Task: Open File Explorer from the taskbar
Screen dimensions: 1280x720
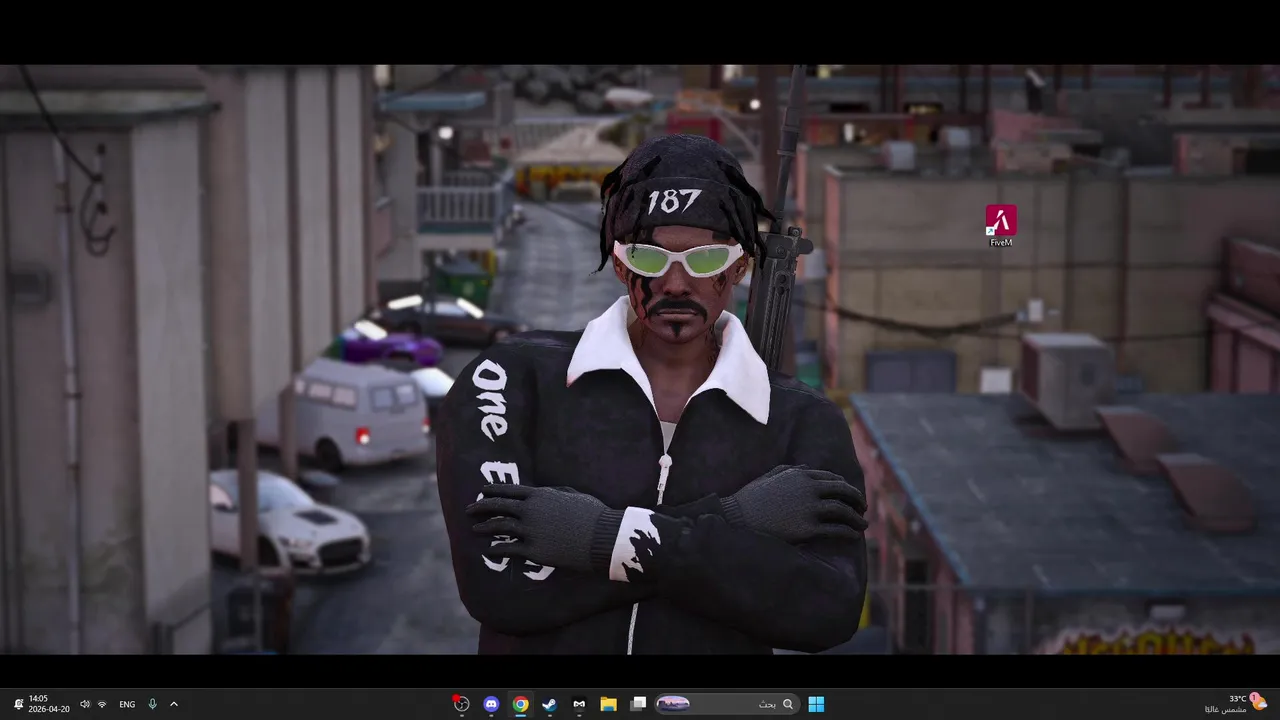Action: pyautogui.click(x=608, y=704)
